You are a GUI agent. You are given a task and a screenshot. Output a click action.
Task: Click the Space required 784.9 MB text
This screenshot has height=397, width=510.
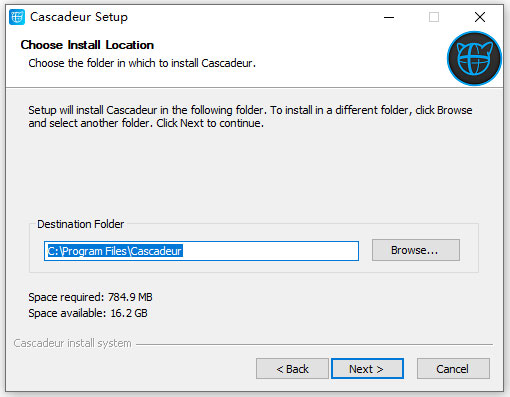[90, 297]
